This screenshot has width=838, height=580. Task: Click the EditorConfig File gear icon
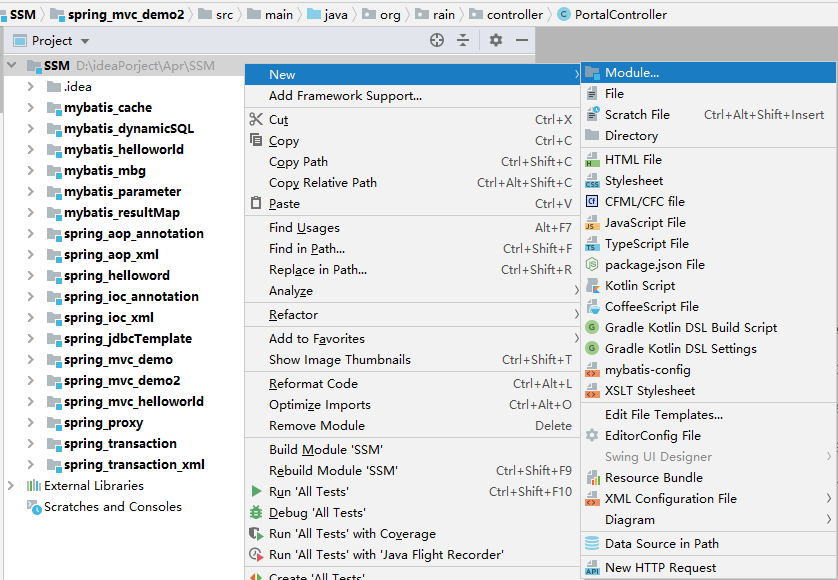pos(592,435)
